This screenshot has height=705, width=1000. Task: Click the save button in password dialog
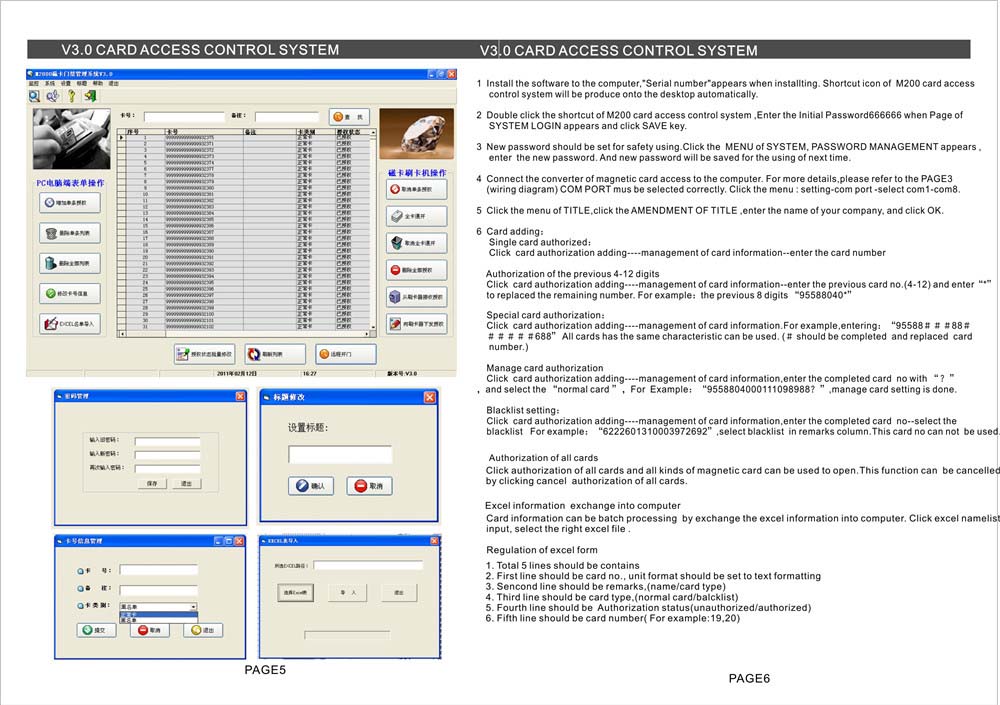pyautogui.click(x=152, y=484)
